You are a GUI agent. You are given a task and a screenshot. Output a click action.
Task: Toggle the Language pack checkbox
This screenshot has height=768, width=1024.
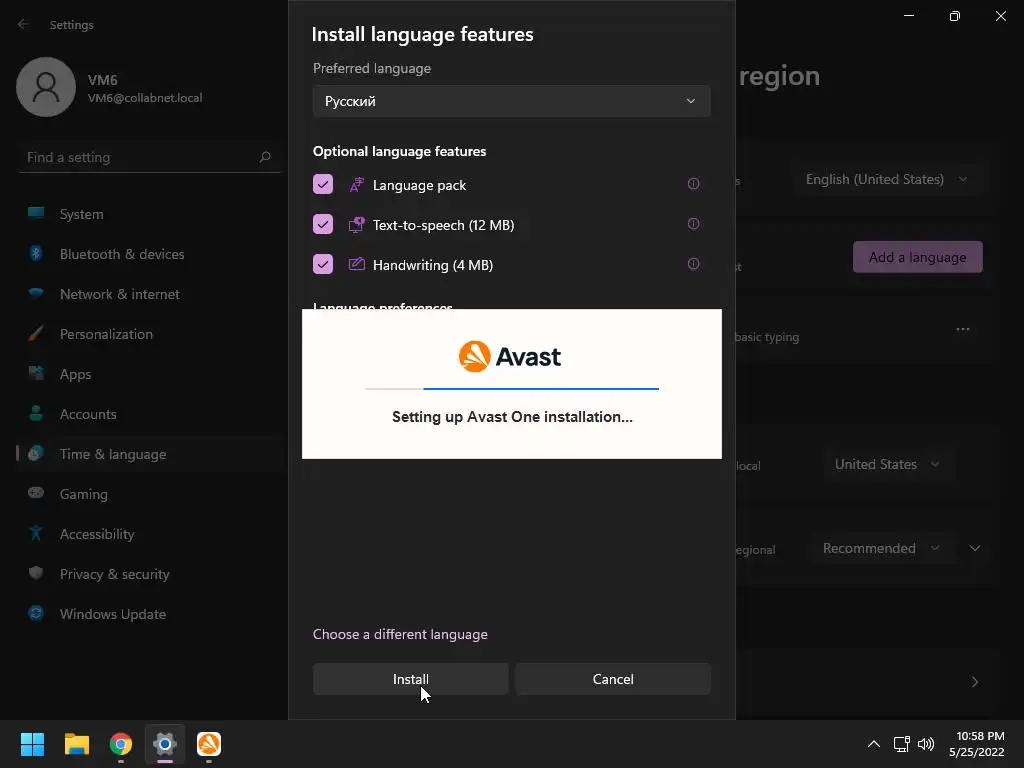323,185
